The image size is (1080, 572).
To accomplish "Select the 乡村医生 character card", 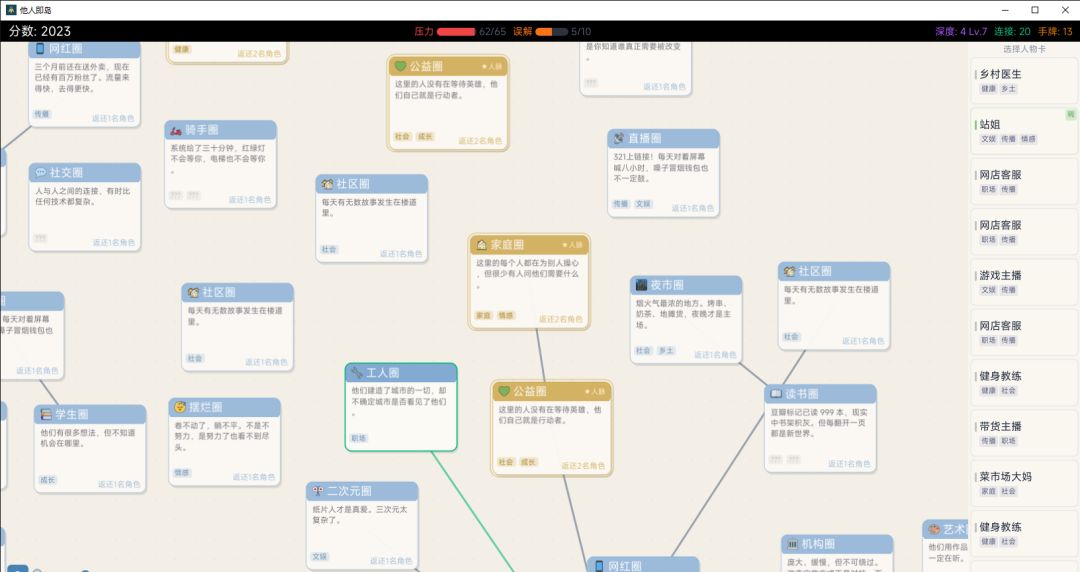I will [x=1024, y=81].
